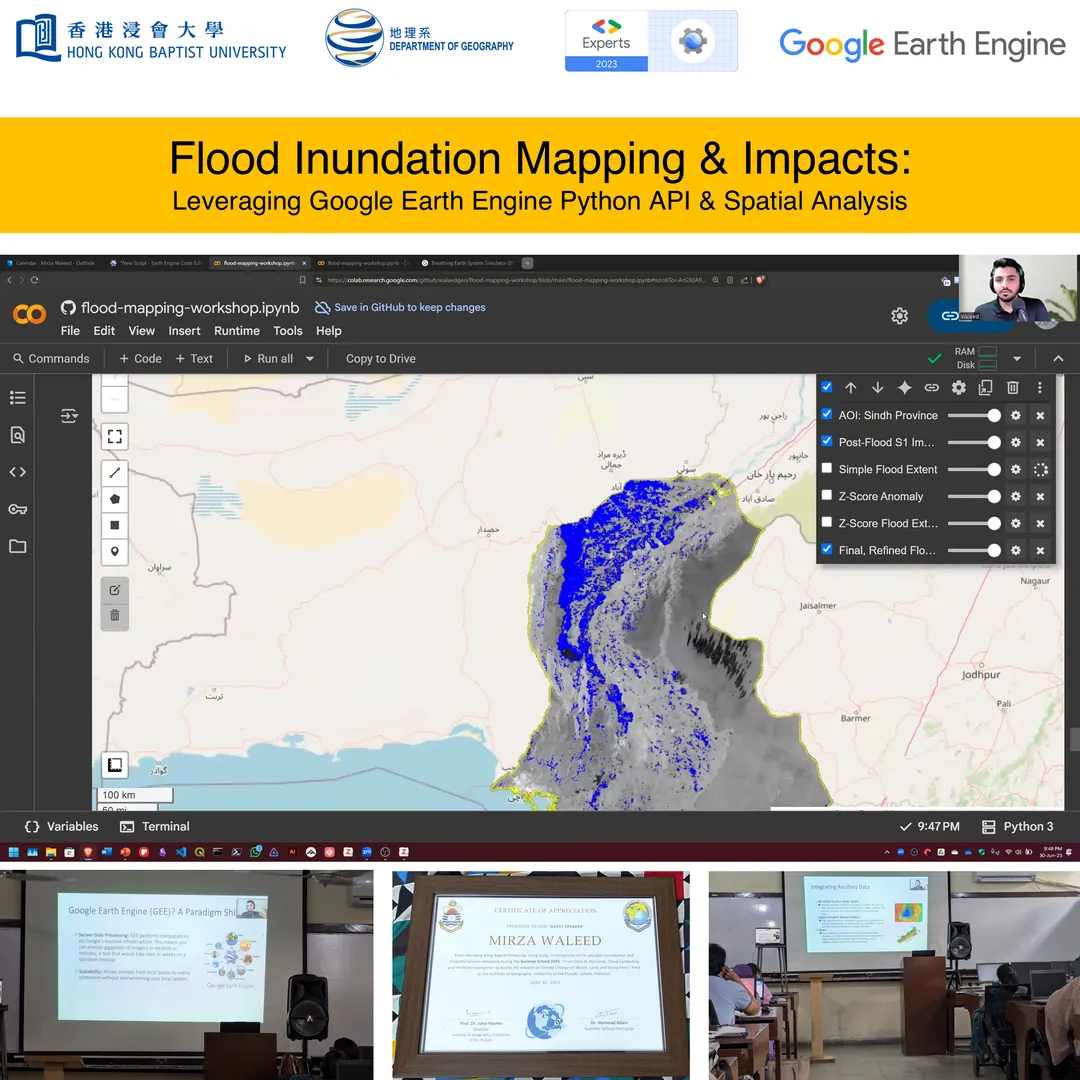The image size is (1080, 1080).
Task: Open settings gear for Z-Score Anomaly layer
Action: point(1015,496)
